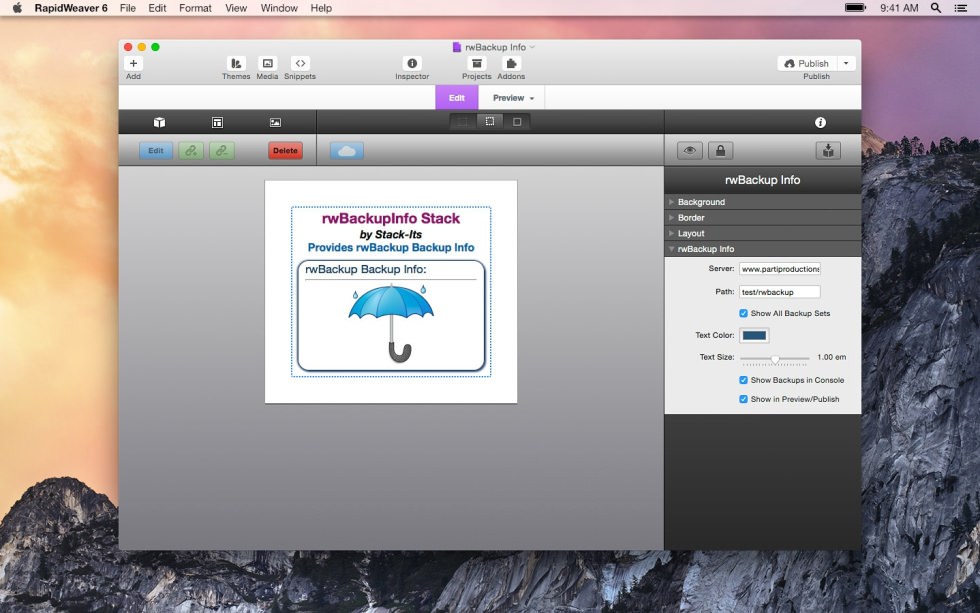Screen dimensions: 980x613
Task: Open the Themes browser
Action: click(236, 63)
